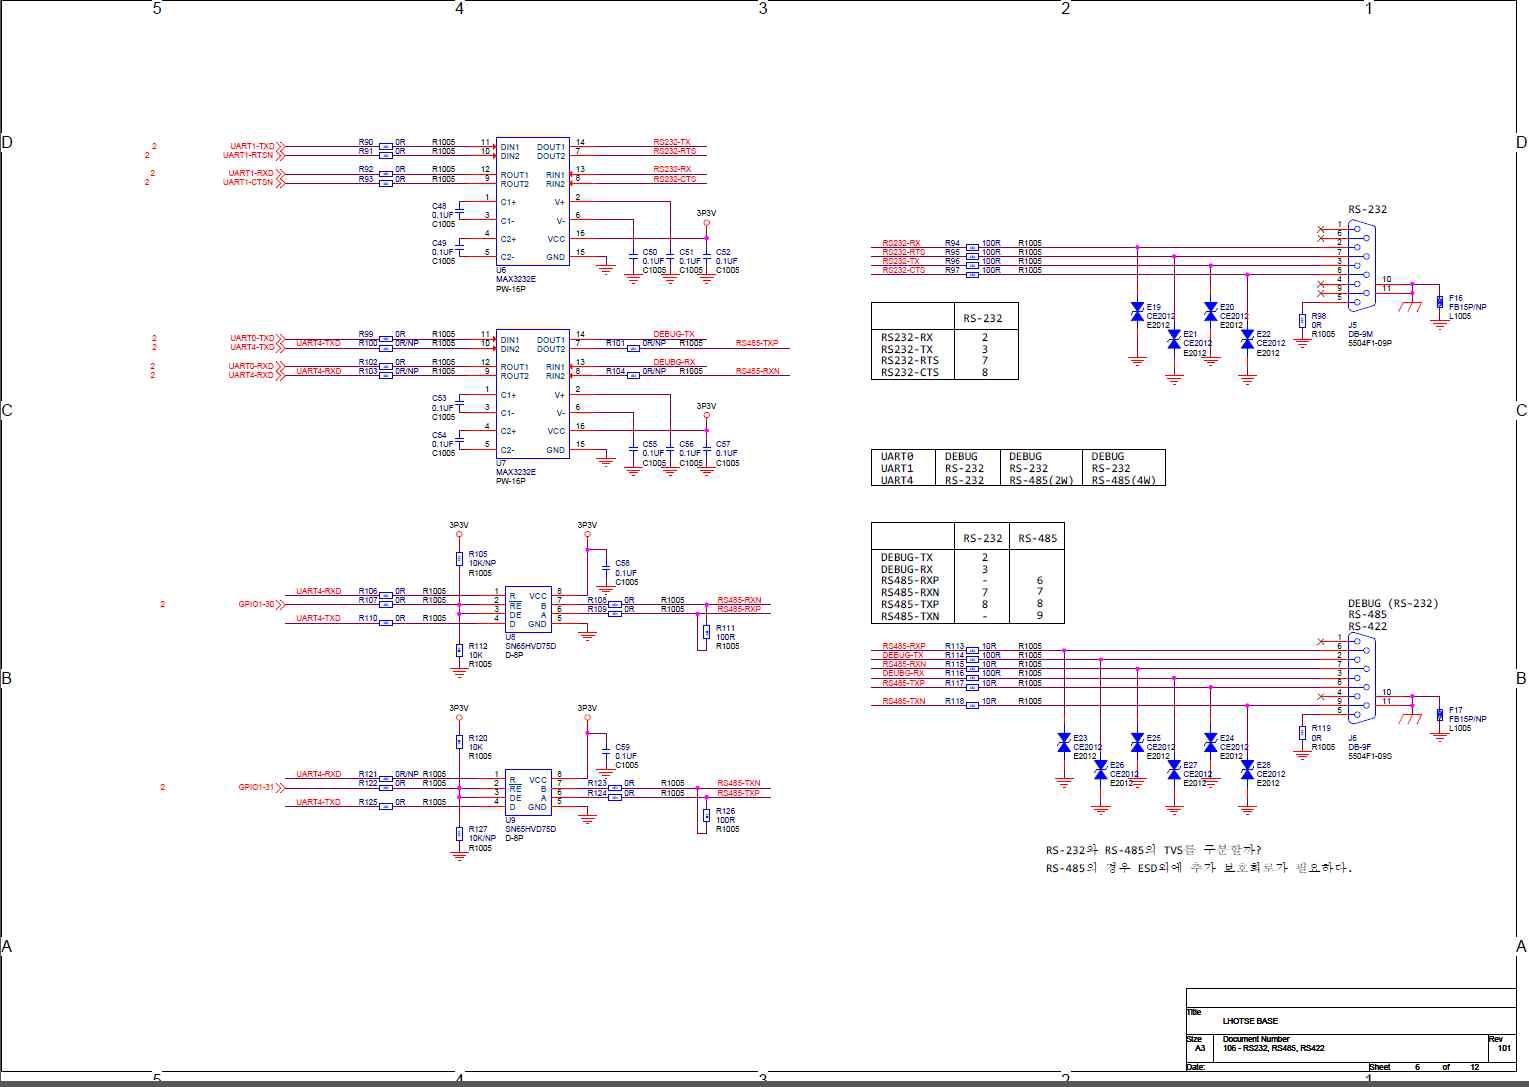Select capacitor C48 symbol
The height and width of the screenshot is (1087, 1529).
pos(459,212)
